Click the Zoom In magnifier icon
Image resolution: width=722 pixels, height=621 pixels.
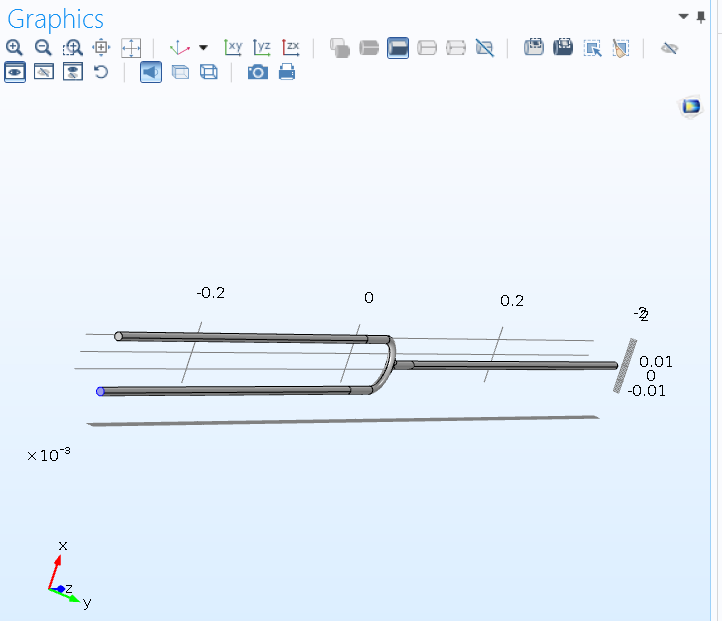pyautogui.click(x=14, y=47)
